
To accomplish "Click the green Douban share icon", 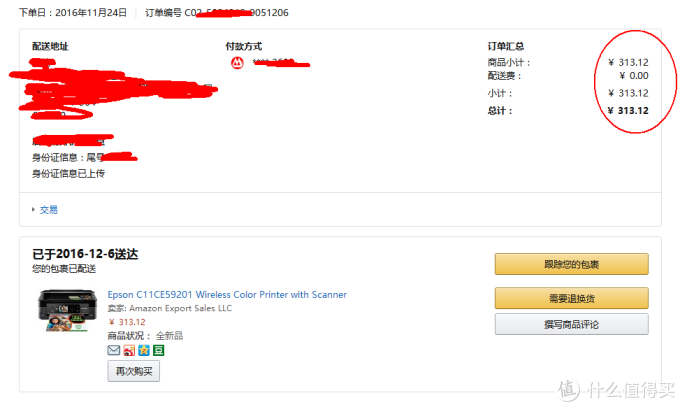I will pyautogui.click(x=158, y=350).
